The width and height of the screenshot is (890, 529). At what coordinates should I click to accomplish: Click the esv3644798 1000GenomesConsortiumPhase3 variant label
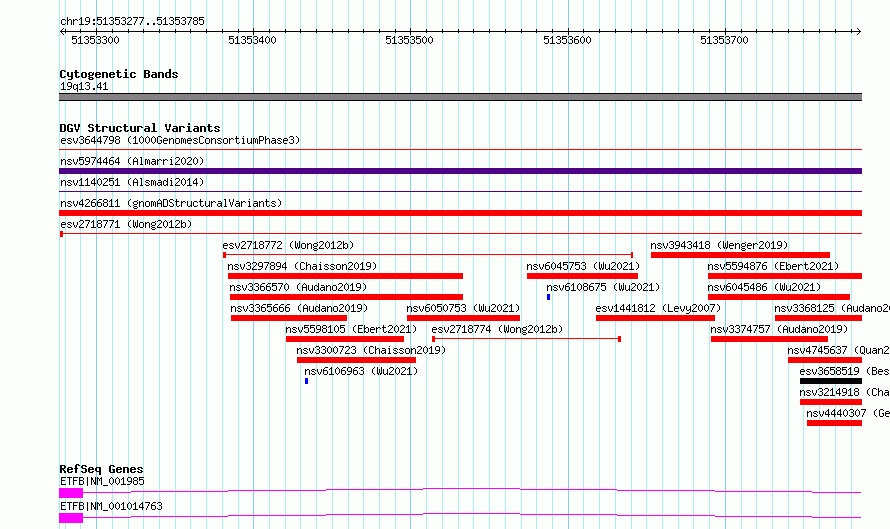pos(180,140)
